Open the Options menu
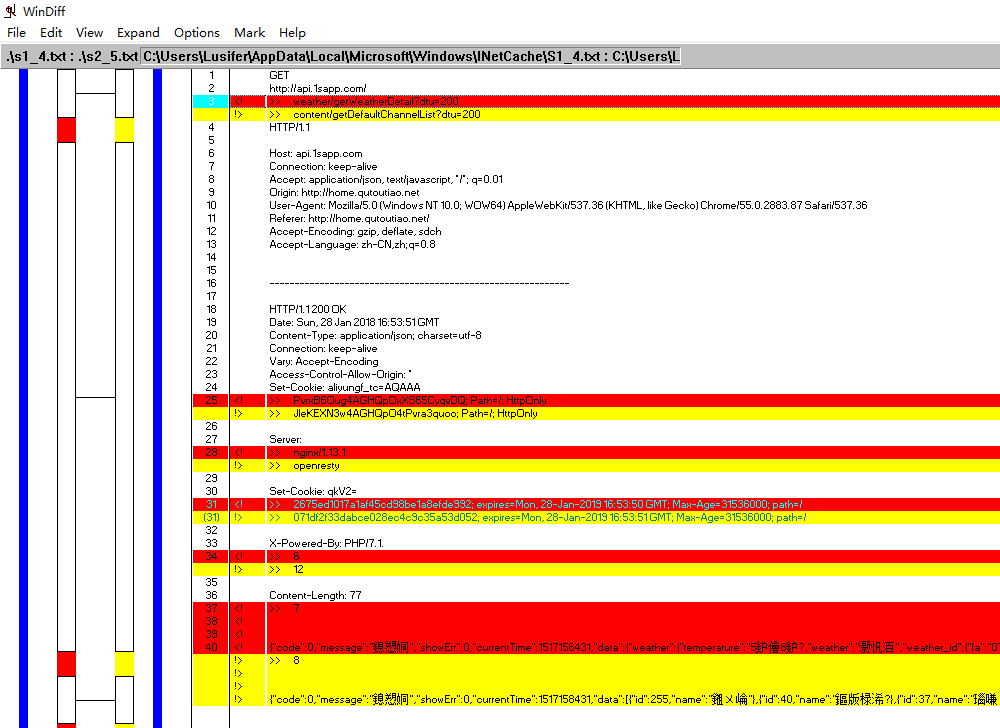Screen dimensions: 1000x728 (x=197, y=33)
